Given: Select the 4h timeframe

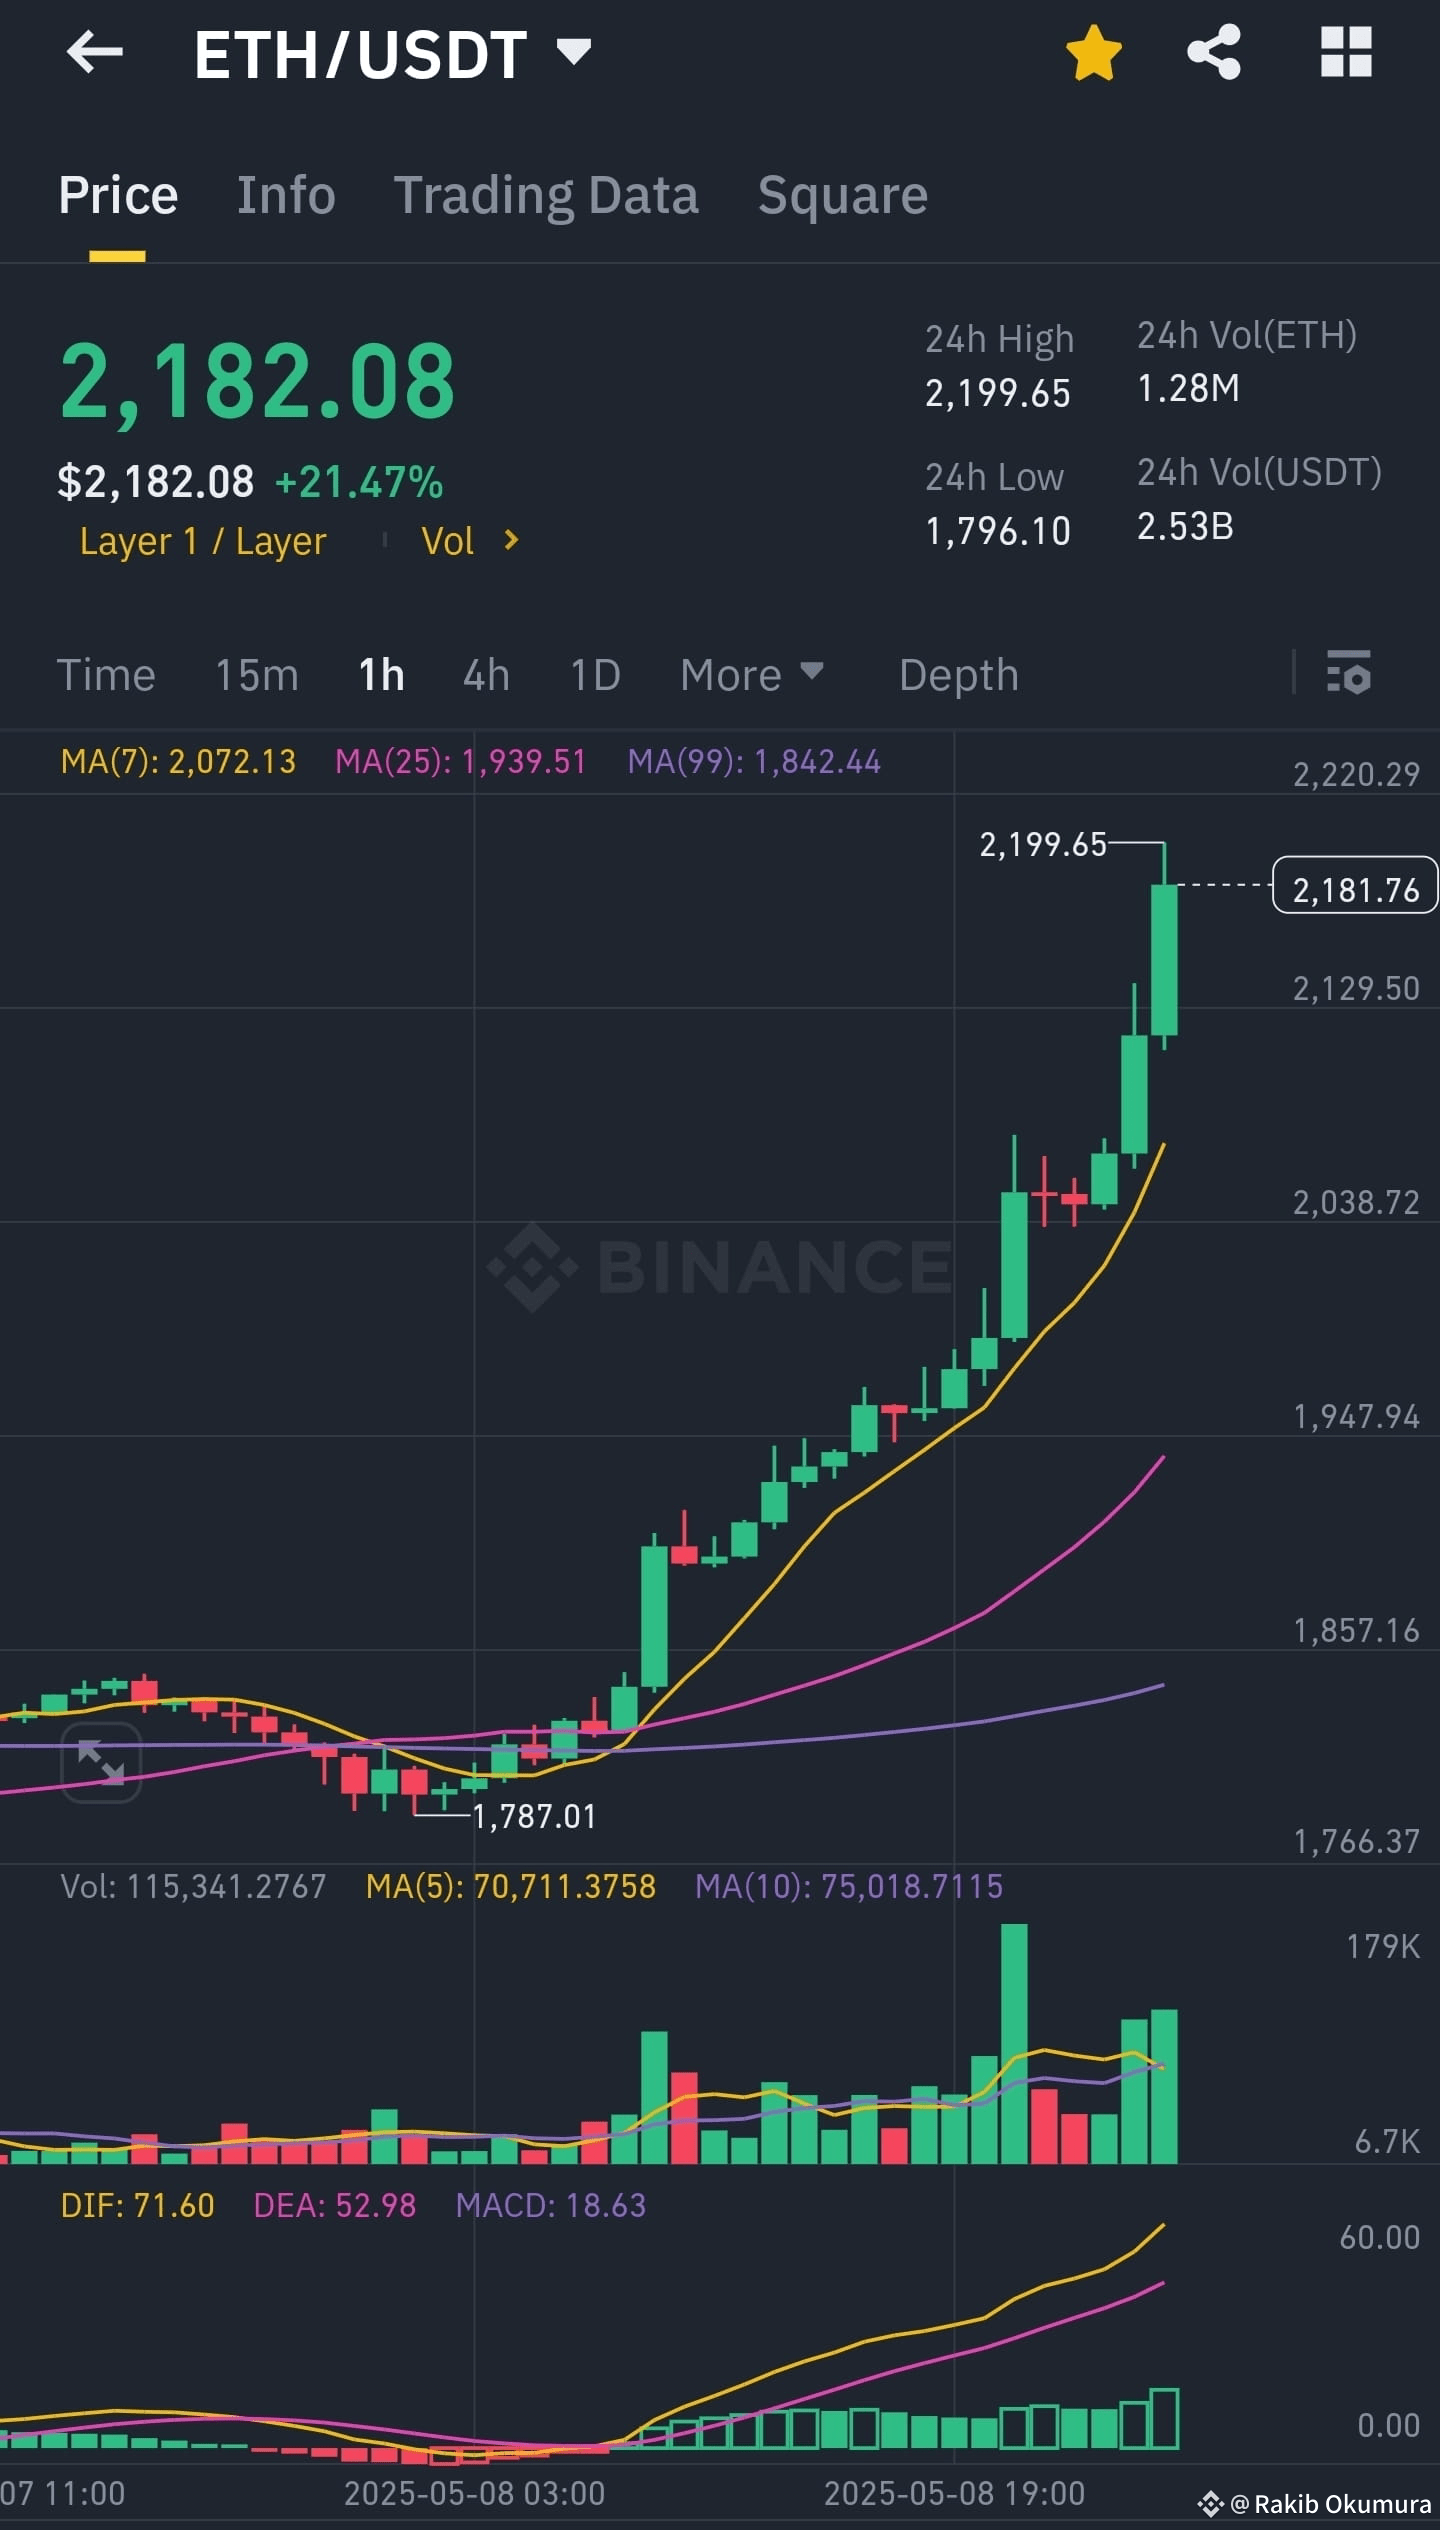Looking at the screenshot, I should pos(486,675).
